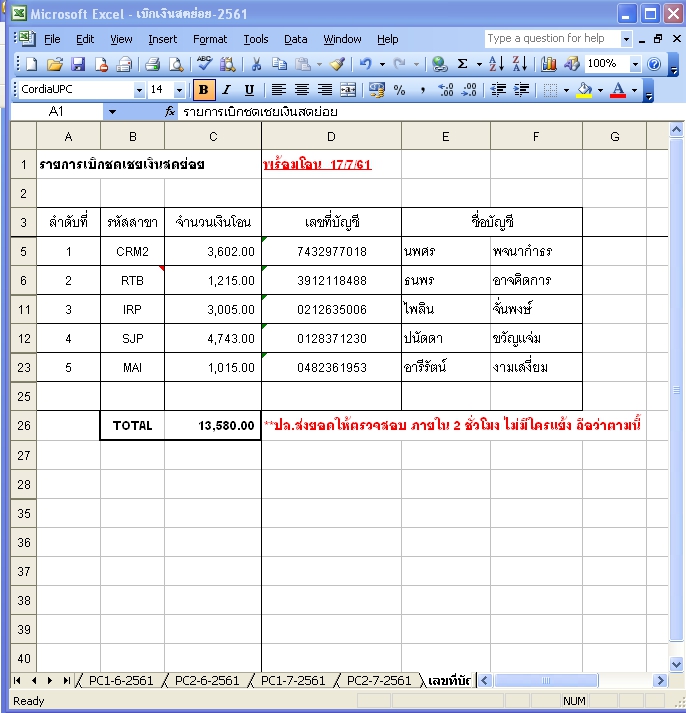Open the Format menu
Viewport: 686px width, 713px height.
click(210, 40)
